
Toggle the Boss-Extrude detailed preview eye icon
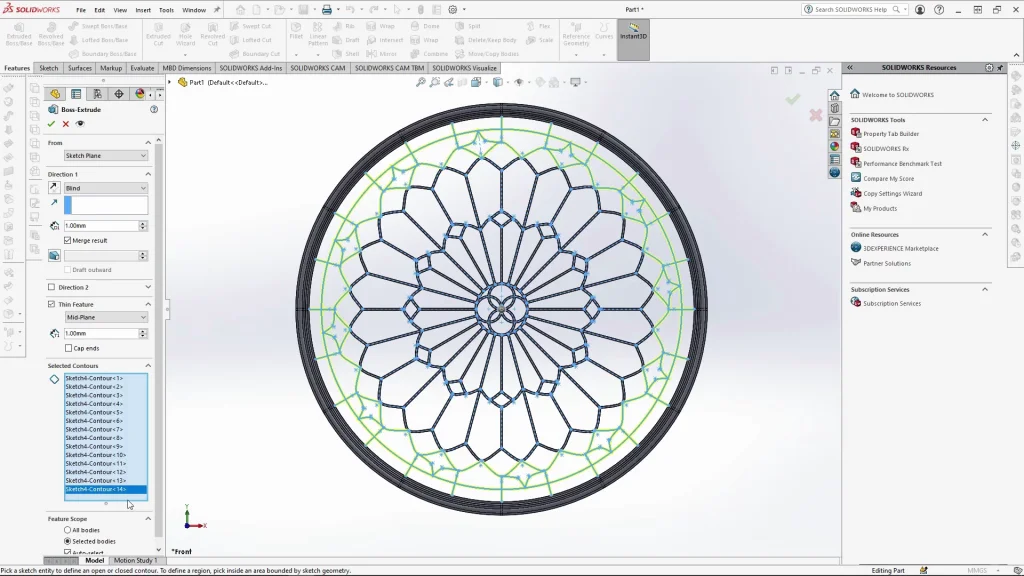[80, 124]
